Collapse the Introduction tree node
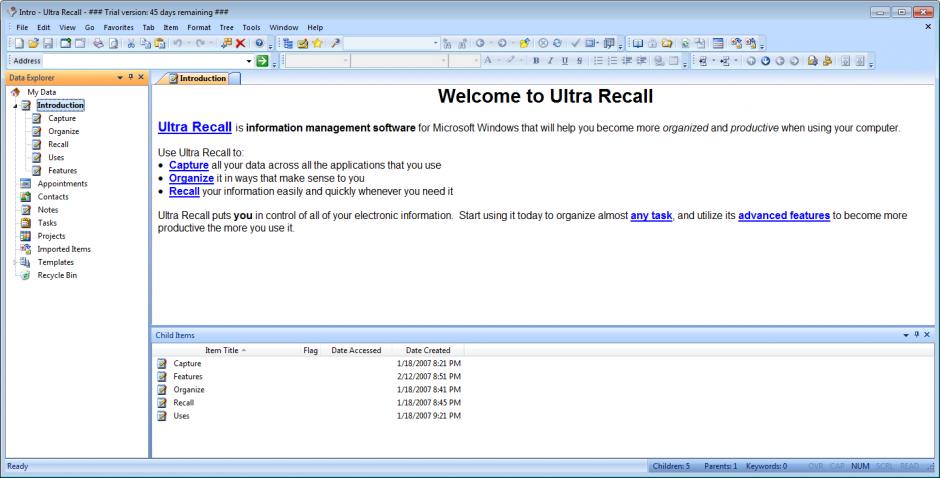This screenshot has height=478, width=940. click(x=16, y=106)
